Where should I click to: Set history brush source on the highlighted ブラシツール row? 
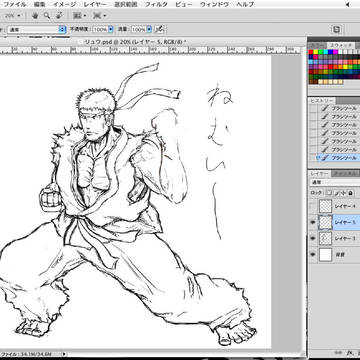[312, 158]
